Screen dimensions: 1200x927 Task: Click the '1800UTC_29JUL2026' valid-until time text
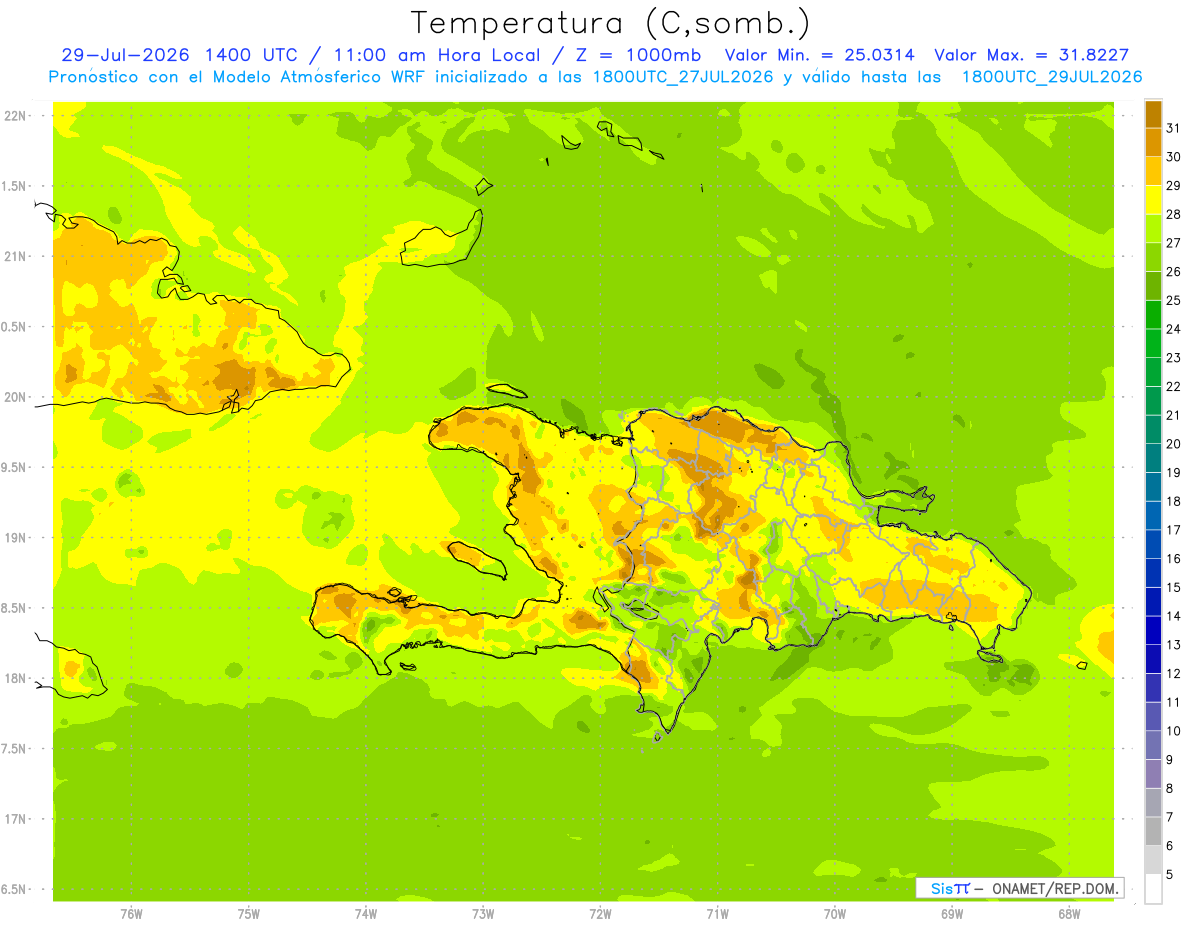1052,77
